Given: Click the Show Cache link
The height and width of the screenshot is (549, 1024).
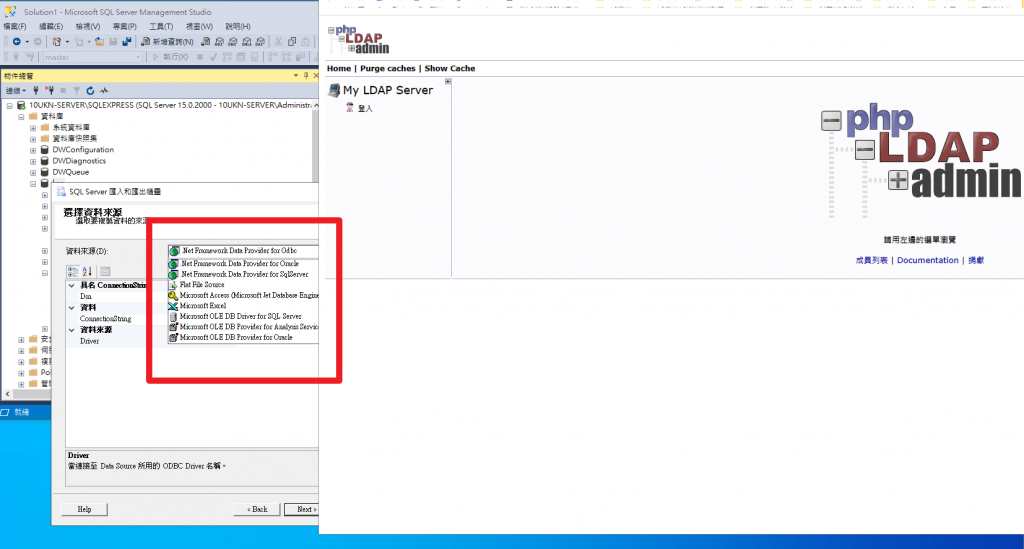Looking at the screenshot, I should click(x=450, y=69).
